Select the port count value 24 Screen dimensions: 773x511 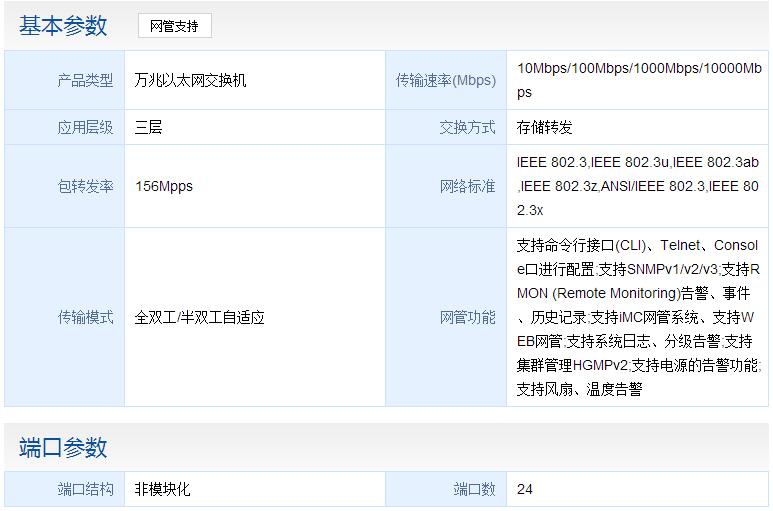525,489
